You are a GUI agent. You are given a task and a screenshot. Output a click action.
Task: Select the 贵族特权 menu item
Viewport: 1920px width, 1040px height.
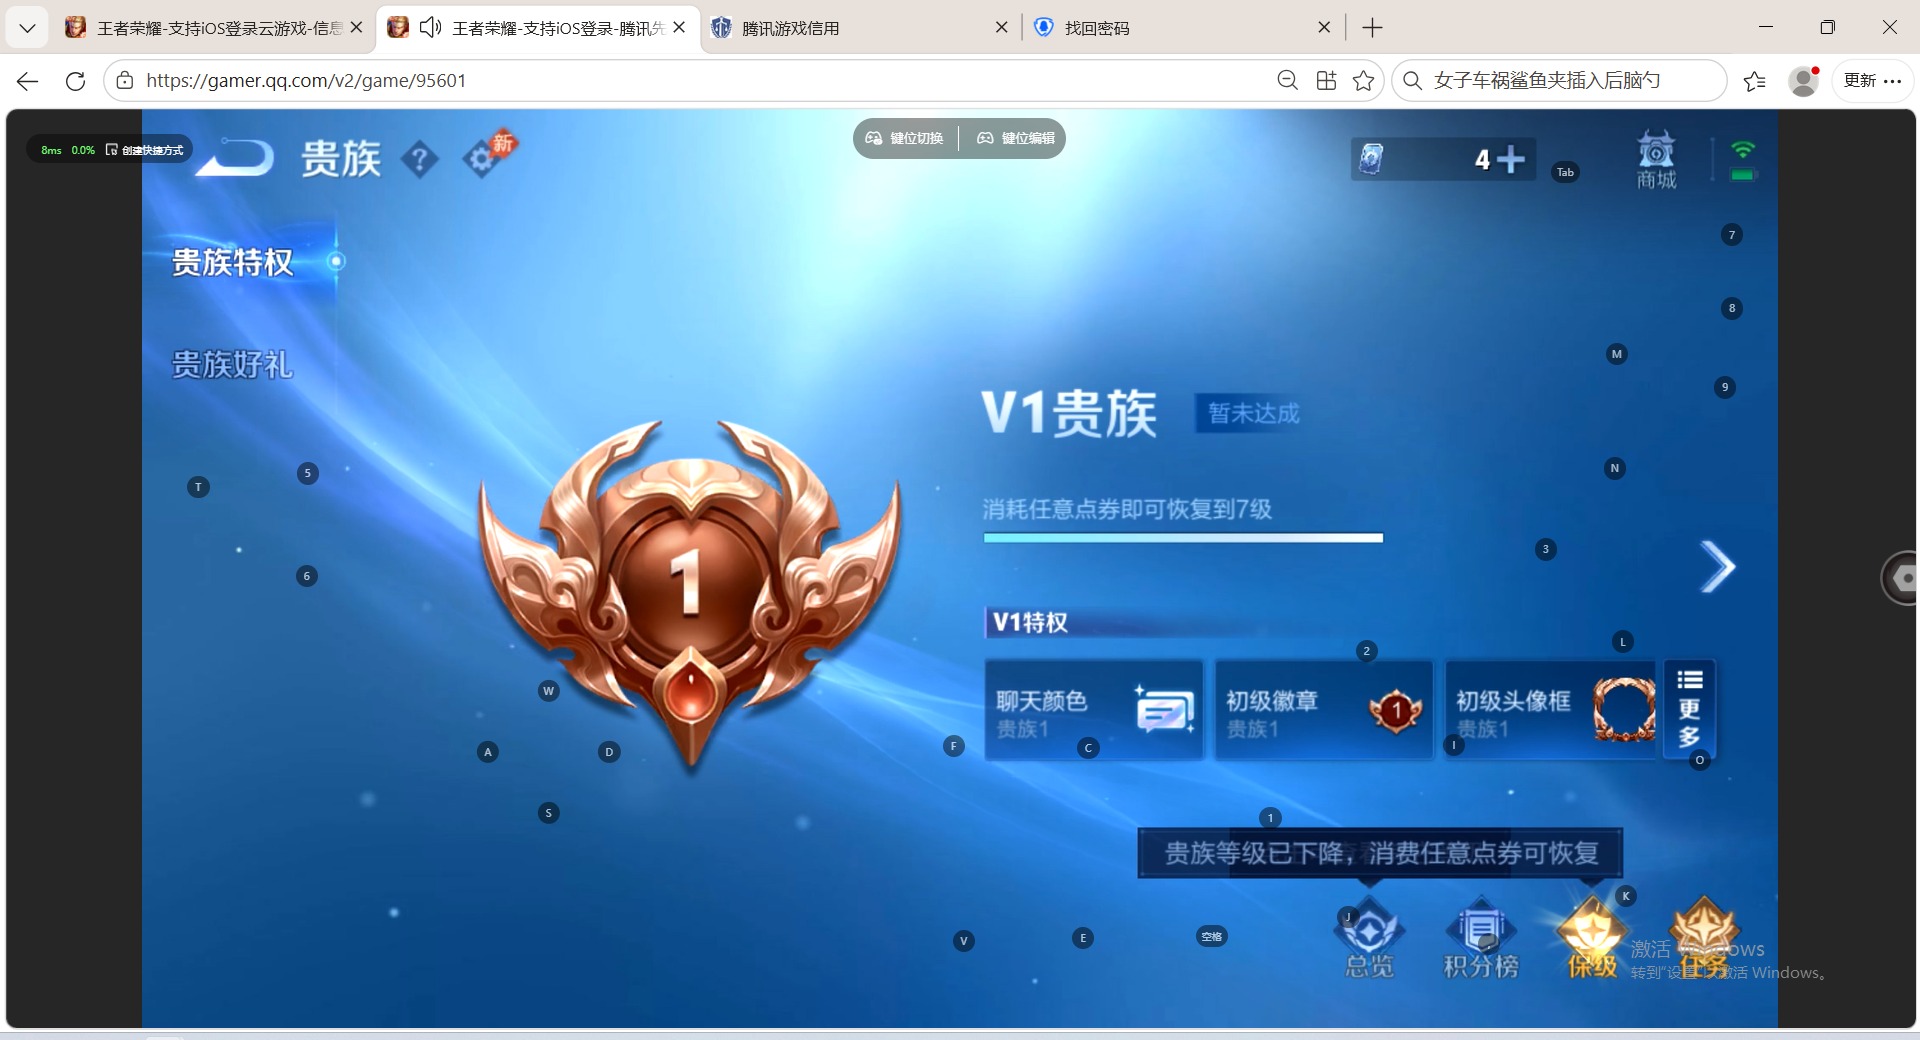pyautogui.click(x=232, y=262)
